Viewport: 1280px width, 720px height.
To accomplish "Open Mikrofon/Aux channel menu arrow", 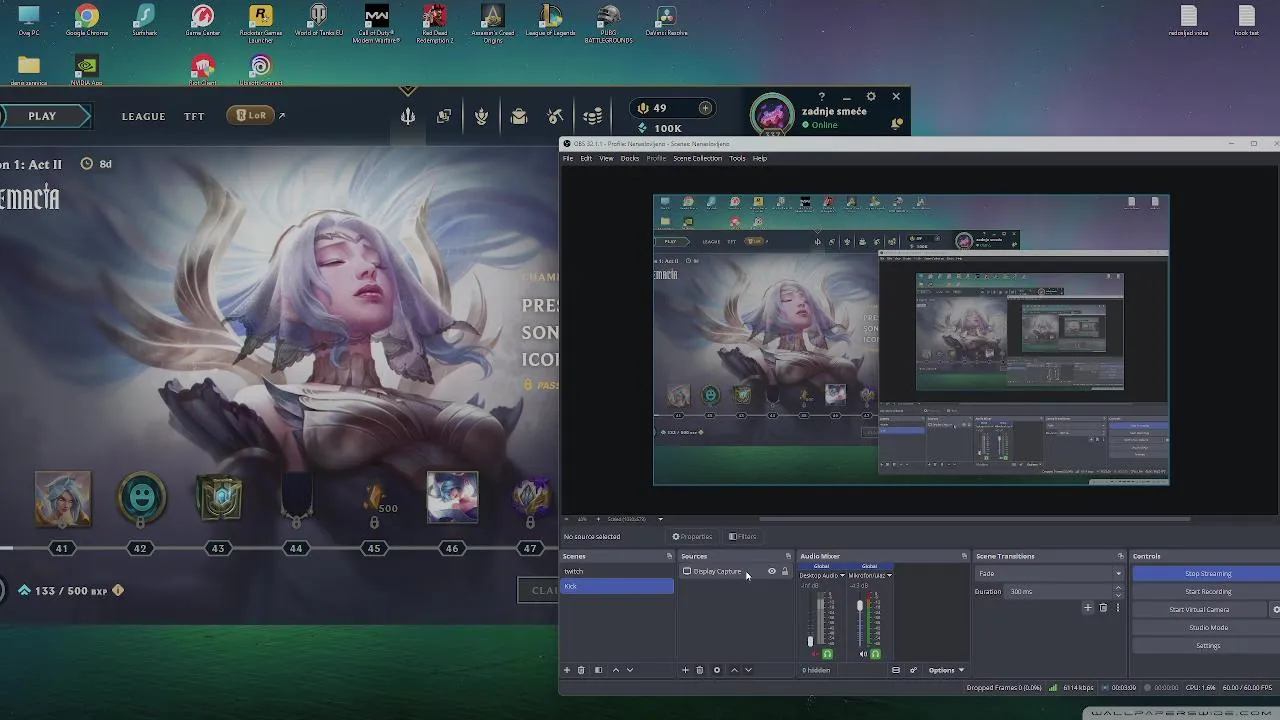I will [x=889, y=576].
